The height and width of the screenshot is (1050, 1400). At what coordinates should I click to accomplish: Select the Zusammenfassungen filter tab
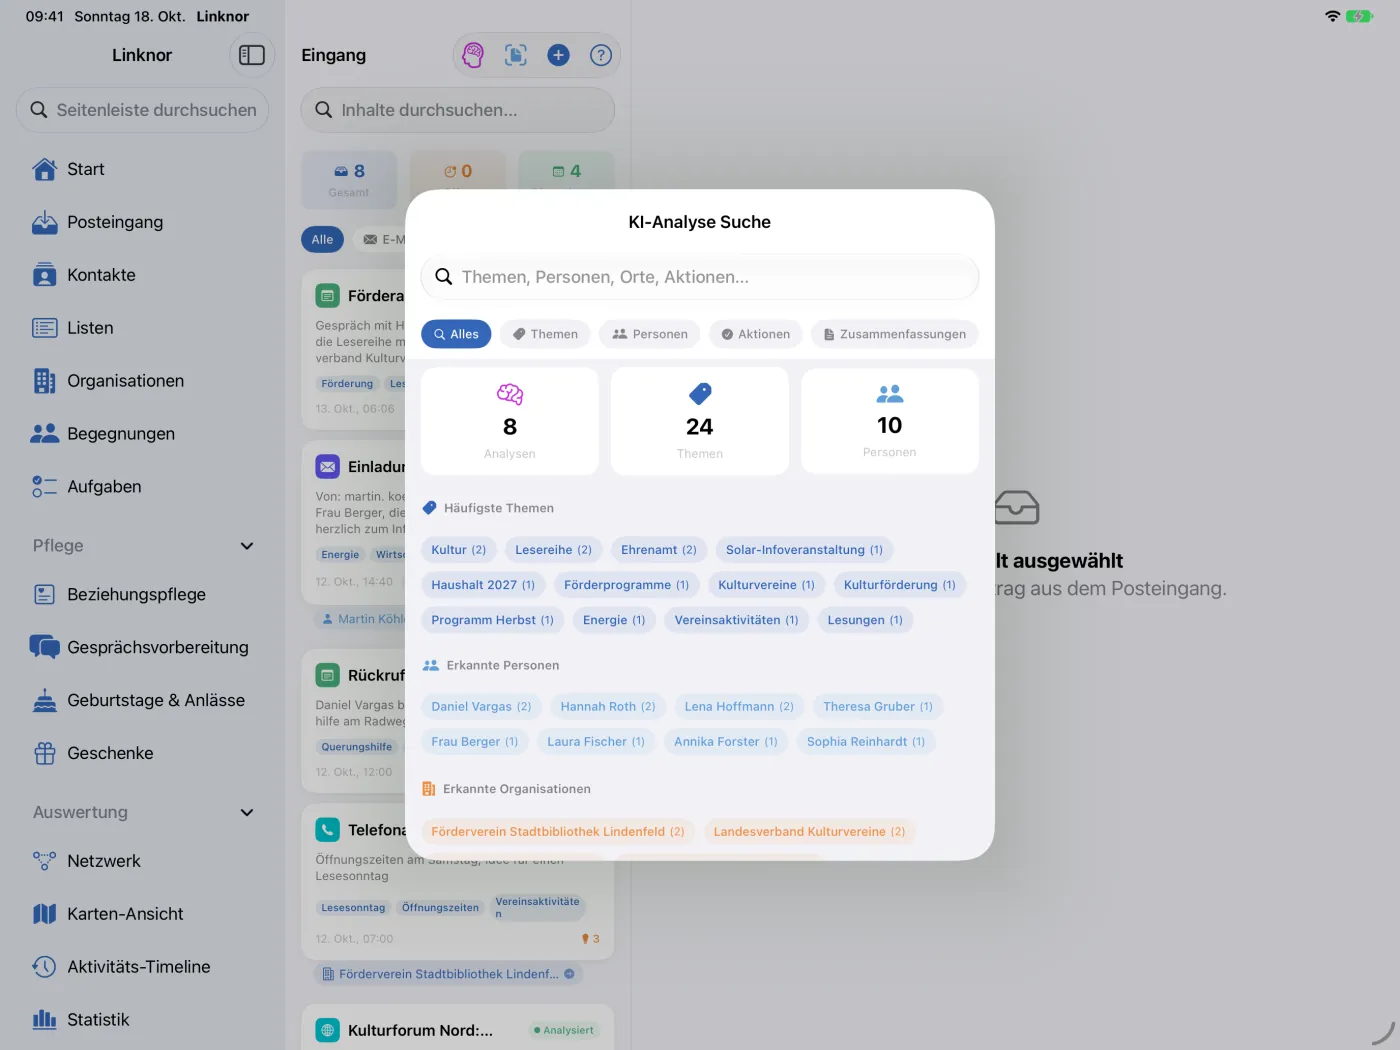pos(895,334)
